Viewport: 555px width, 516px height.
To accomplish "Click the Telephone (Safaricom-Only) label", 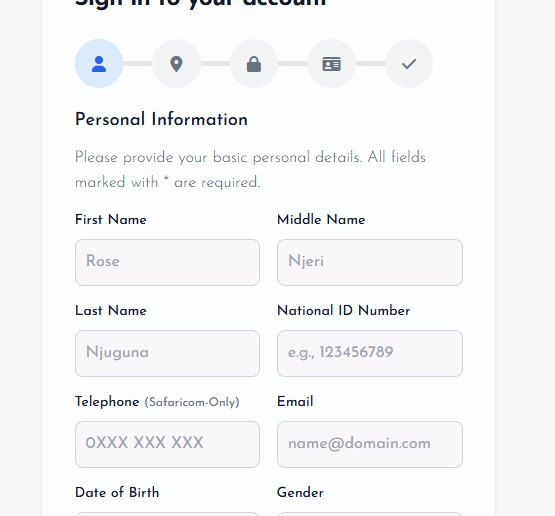I will pos(157,402).
